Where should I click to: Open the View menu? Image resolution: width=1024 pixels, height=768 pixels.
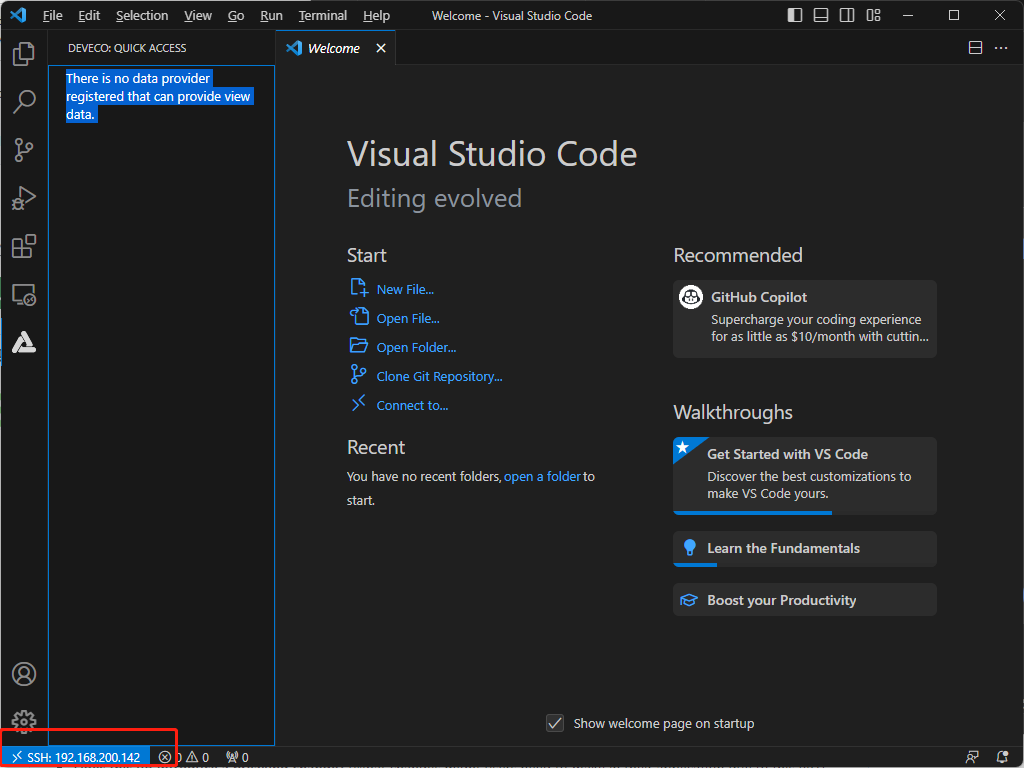coord(198,16)
